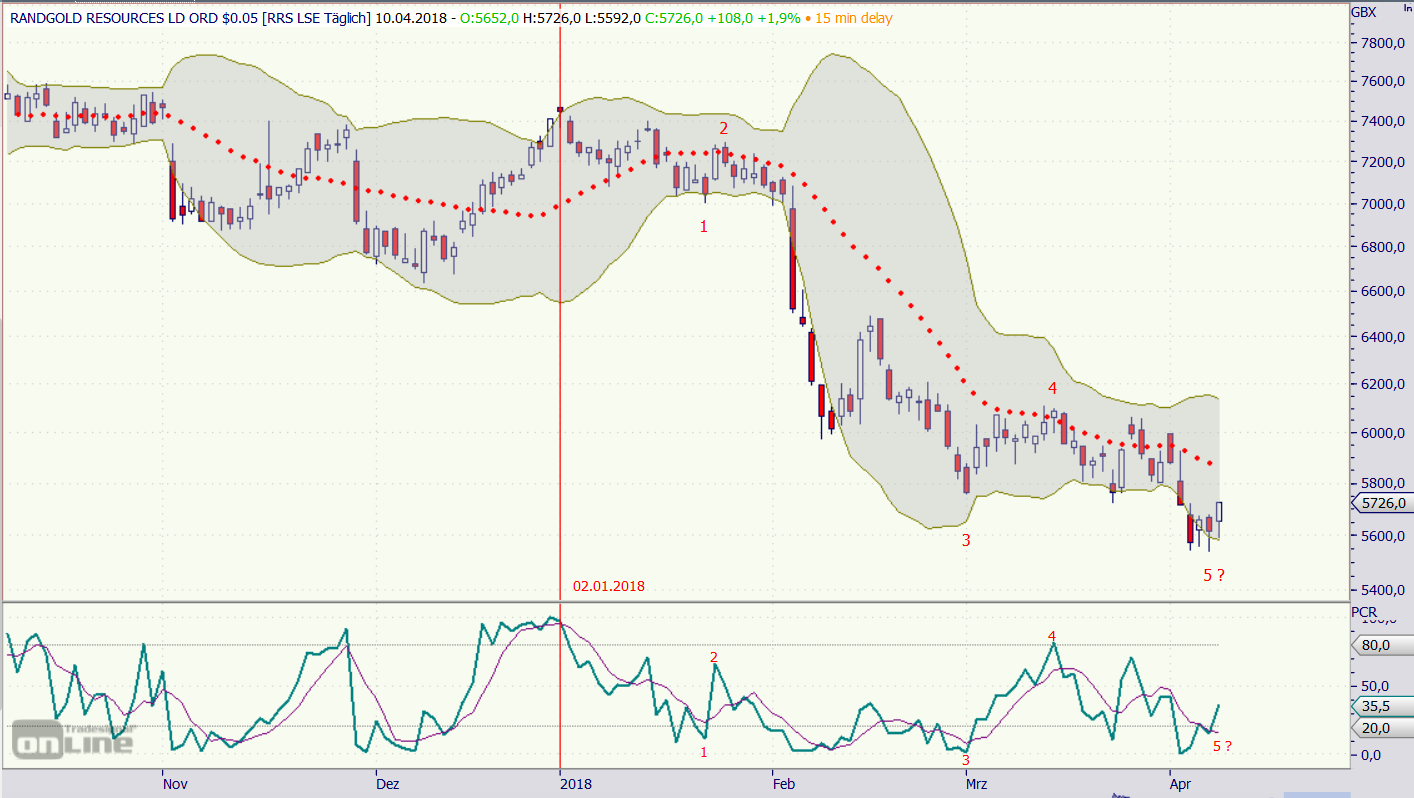Select the date 10.04.2018 in the header

click(x=410, y=18)
